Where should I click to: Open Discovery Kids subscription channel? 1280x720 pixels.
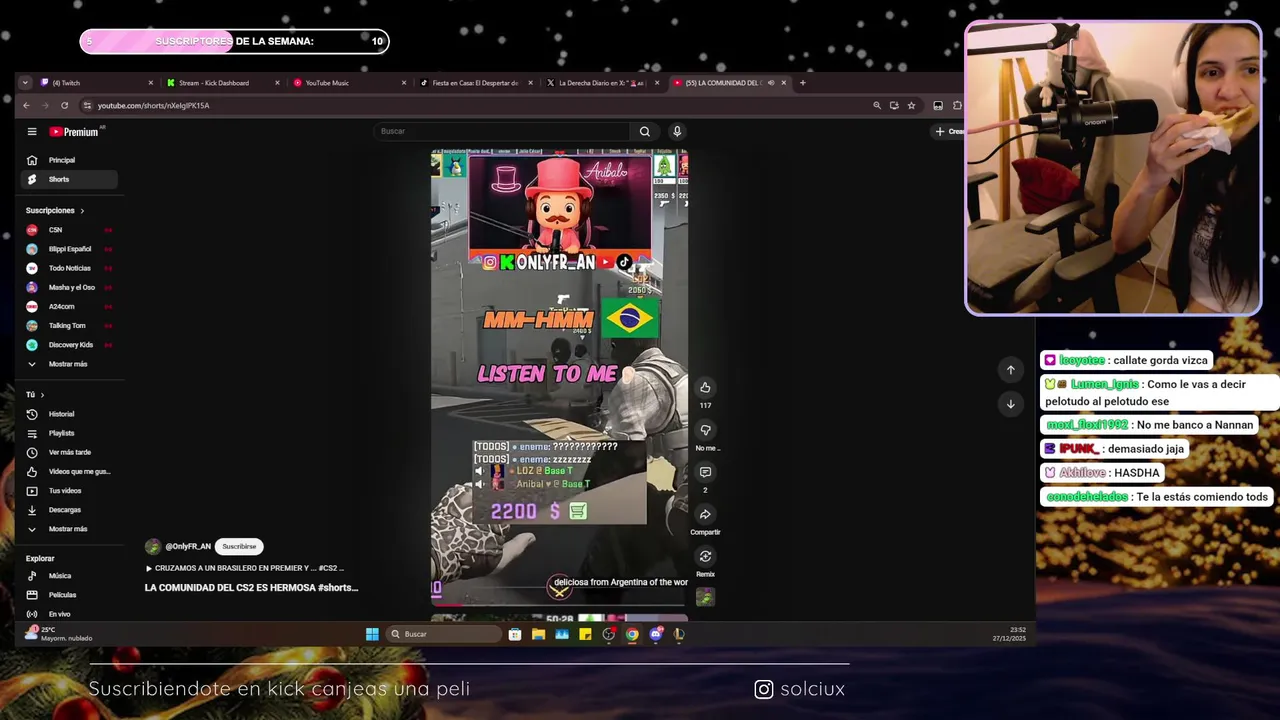(70, 345)
